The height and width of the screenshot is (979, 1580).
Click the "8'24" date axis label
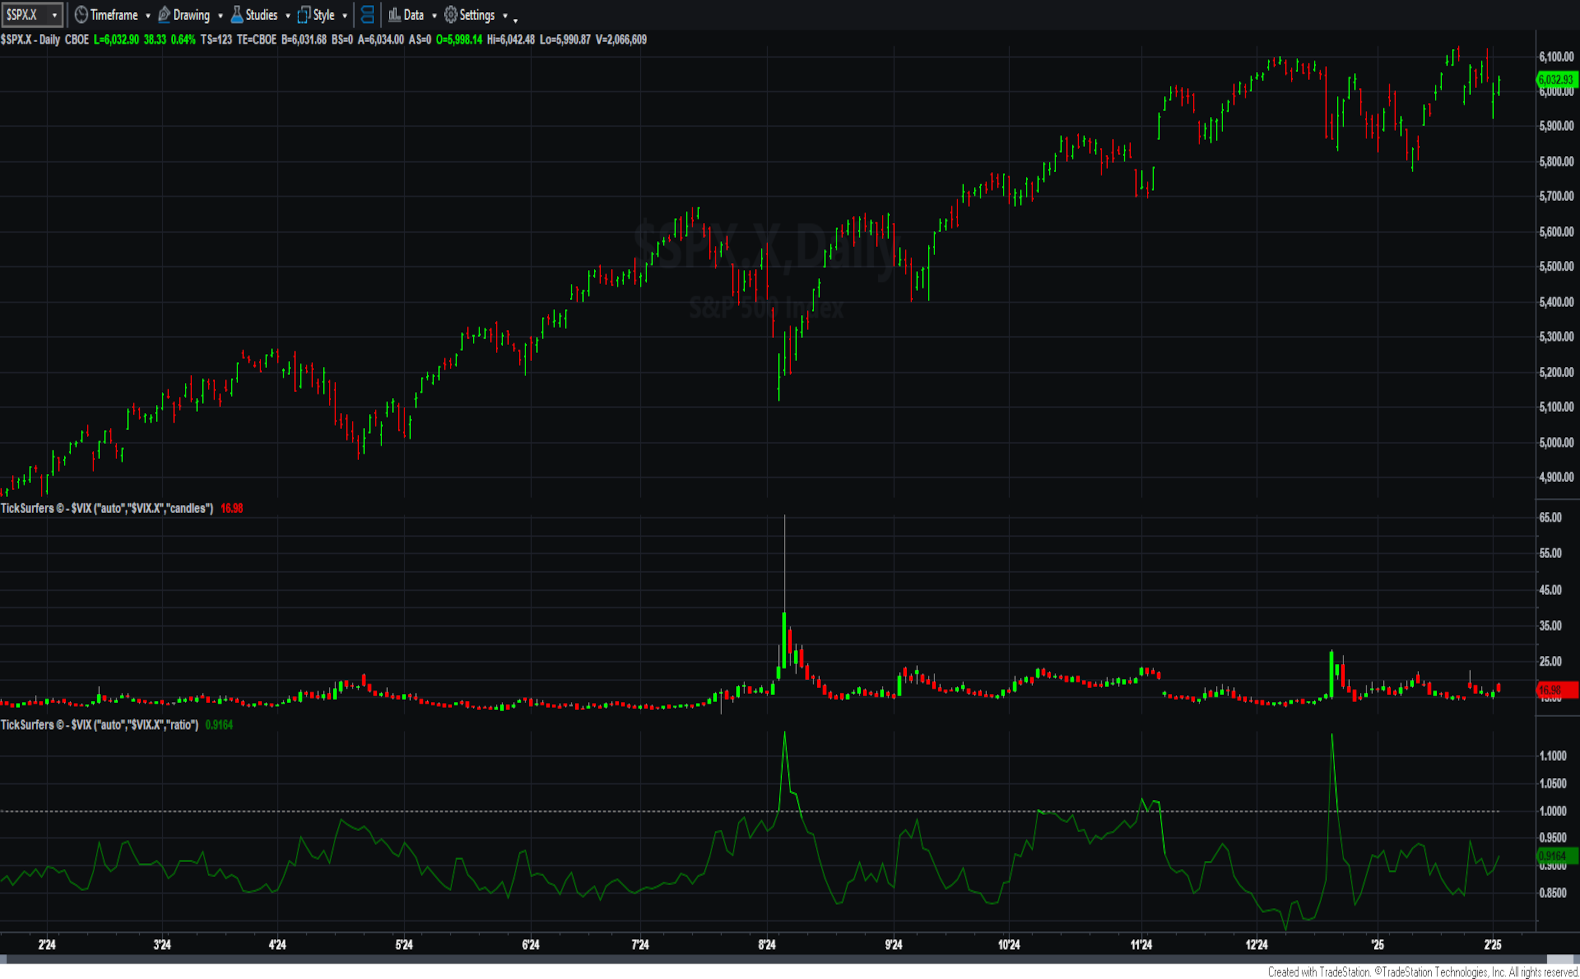[767, 945]
